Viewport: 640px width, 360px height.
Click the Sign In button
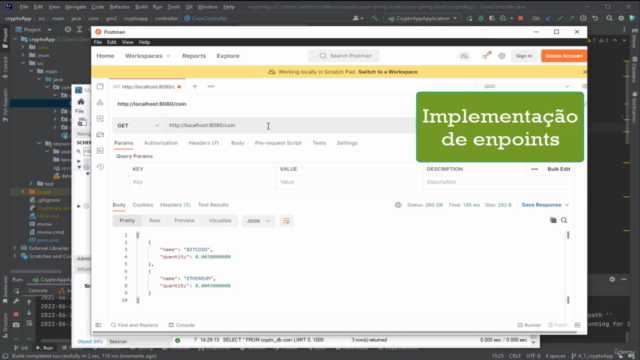[x=524, y=56]
